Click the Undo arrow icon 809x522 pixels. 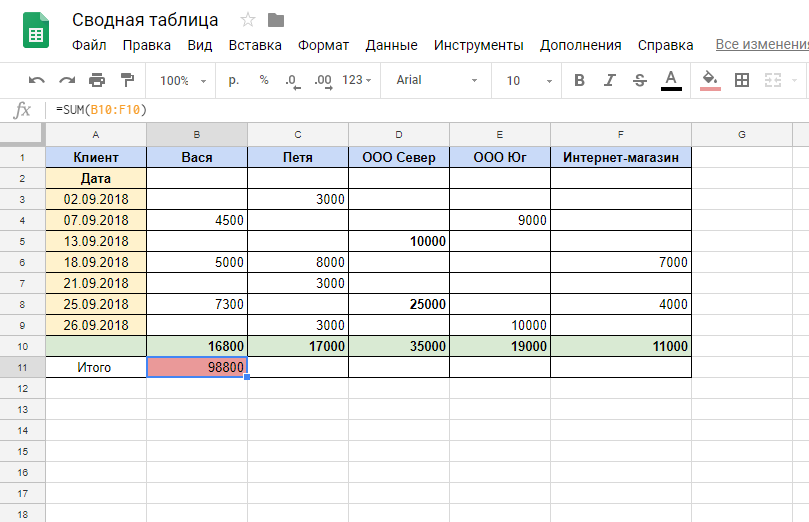37,80
